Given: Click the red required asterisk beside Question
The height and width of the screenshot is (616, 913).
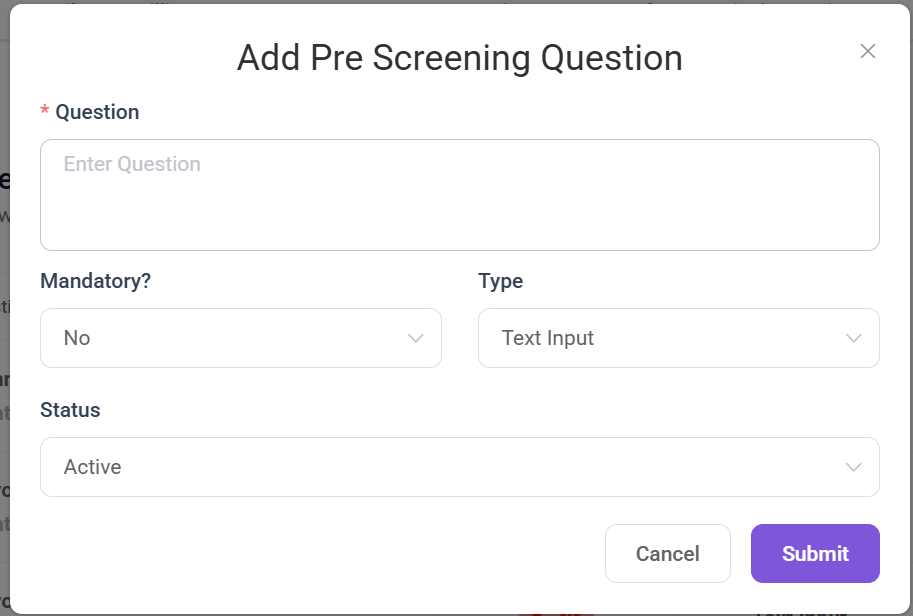Looking at the screenshot, I should pos(45,113).
